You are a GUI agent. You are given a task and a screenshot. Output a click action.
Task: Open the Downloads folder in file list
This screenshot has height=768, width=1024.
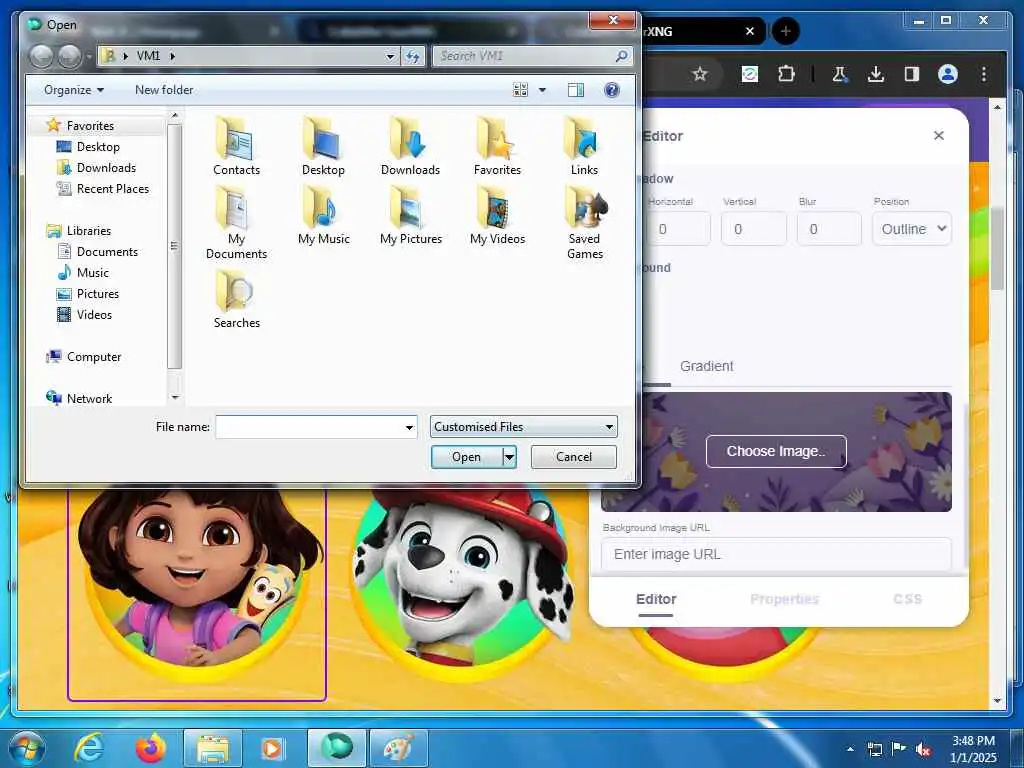click(410, 146)
